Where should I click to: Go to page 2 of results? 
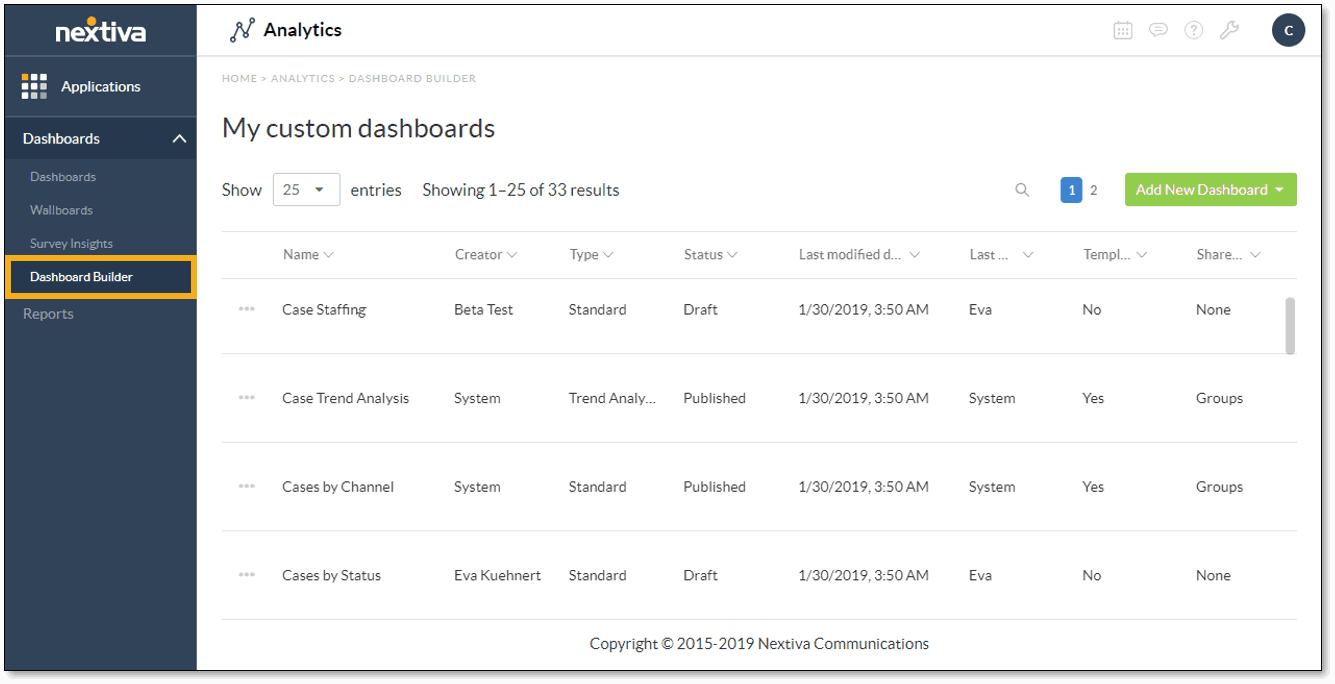[x=1093, y=190]
